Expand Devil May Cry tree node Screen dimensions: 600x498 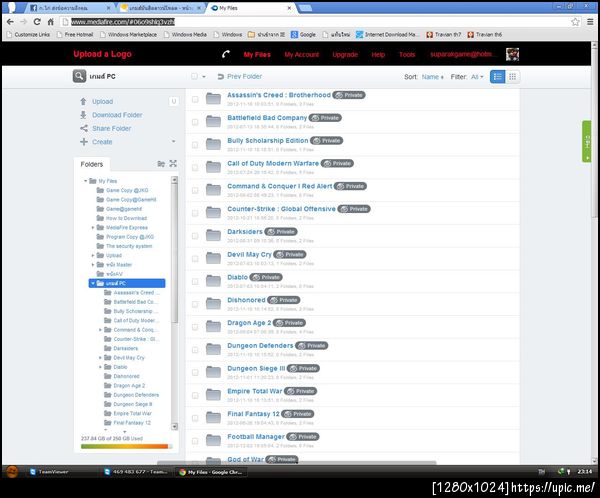tap(100, 358)
